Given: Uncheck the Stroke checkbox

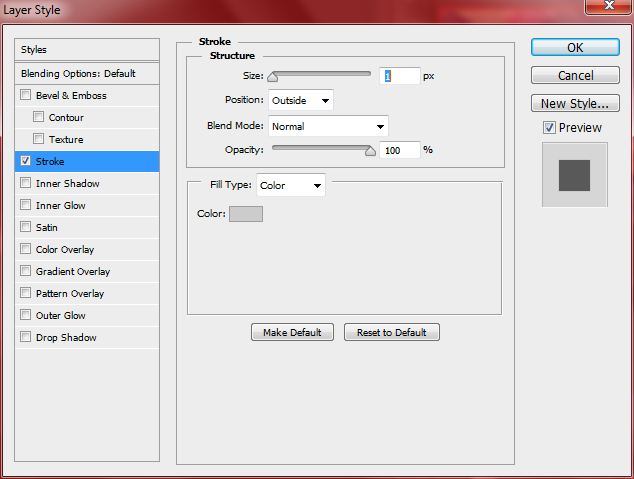Looking at the screenshot, I should click(x=25, y=161).
